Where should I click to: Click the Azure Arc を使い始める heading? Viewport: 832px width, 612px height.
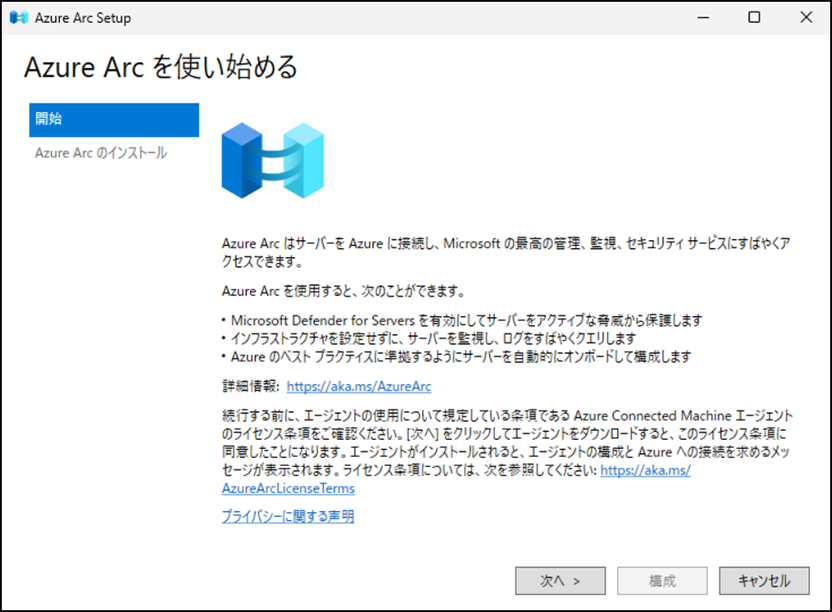pos(161,67)
